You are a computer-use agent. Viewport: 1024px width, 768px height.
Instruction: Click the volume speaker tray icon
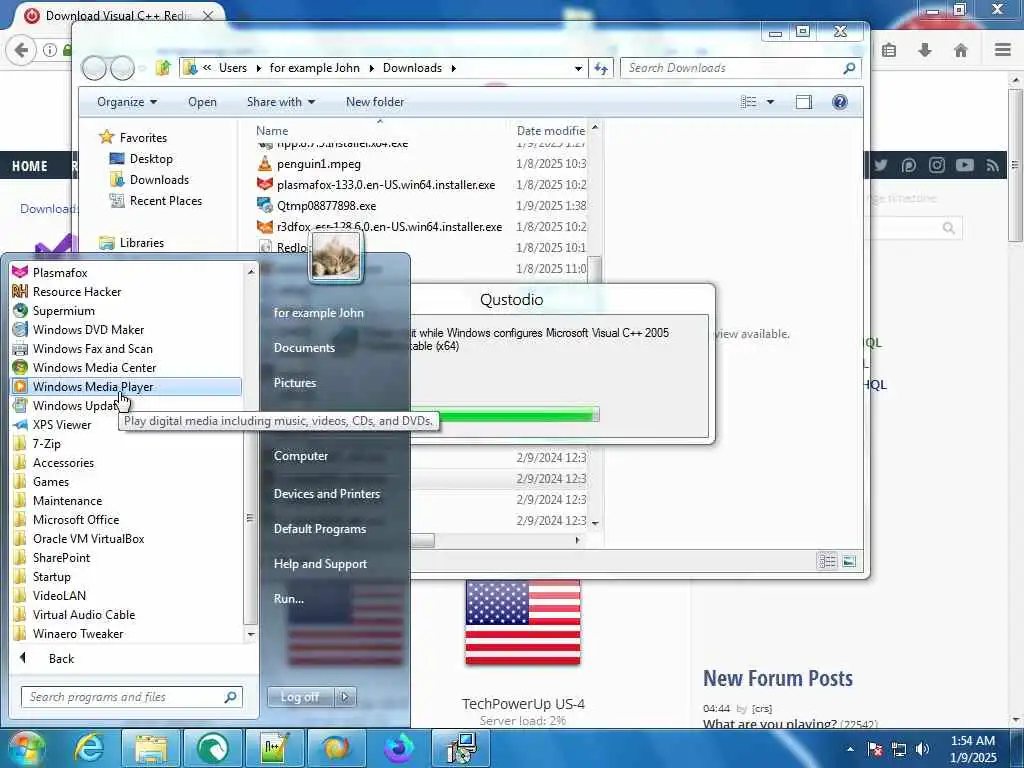pos(921,749)
